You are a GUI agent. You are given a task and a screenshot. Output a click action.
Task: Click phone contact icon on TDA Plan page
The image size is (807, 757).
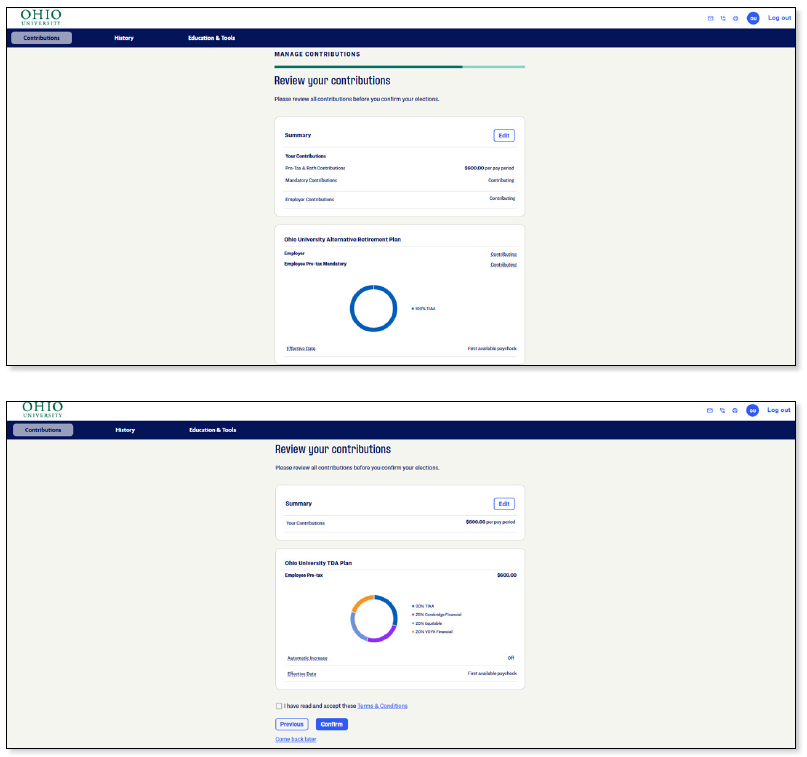(x=723, y=410)
